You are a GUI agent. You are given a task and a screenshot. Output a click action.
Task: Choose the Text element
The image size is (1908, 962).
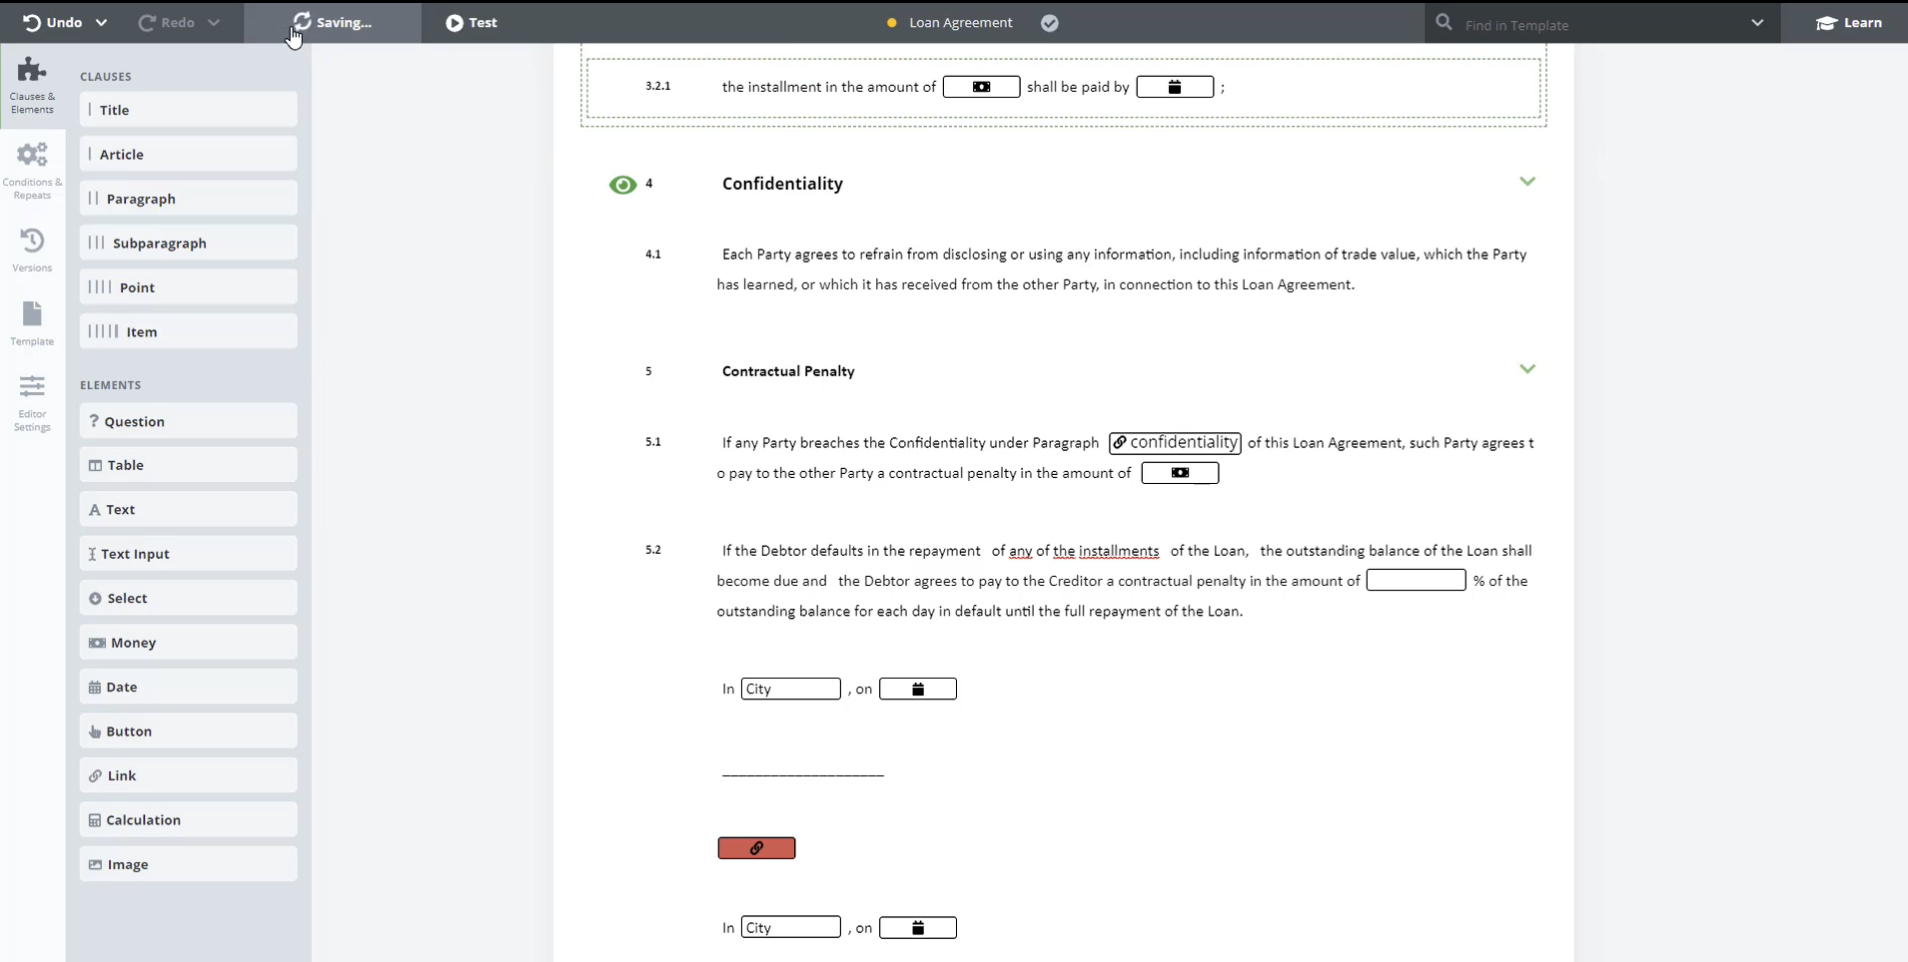(188, 509)
